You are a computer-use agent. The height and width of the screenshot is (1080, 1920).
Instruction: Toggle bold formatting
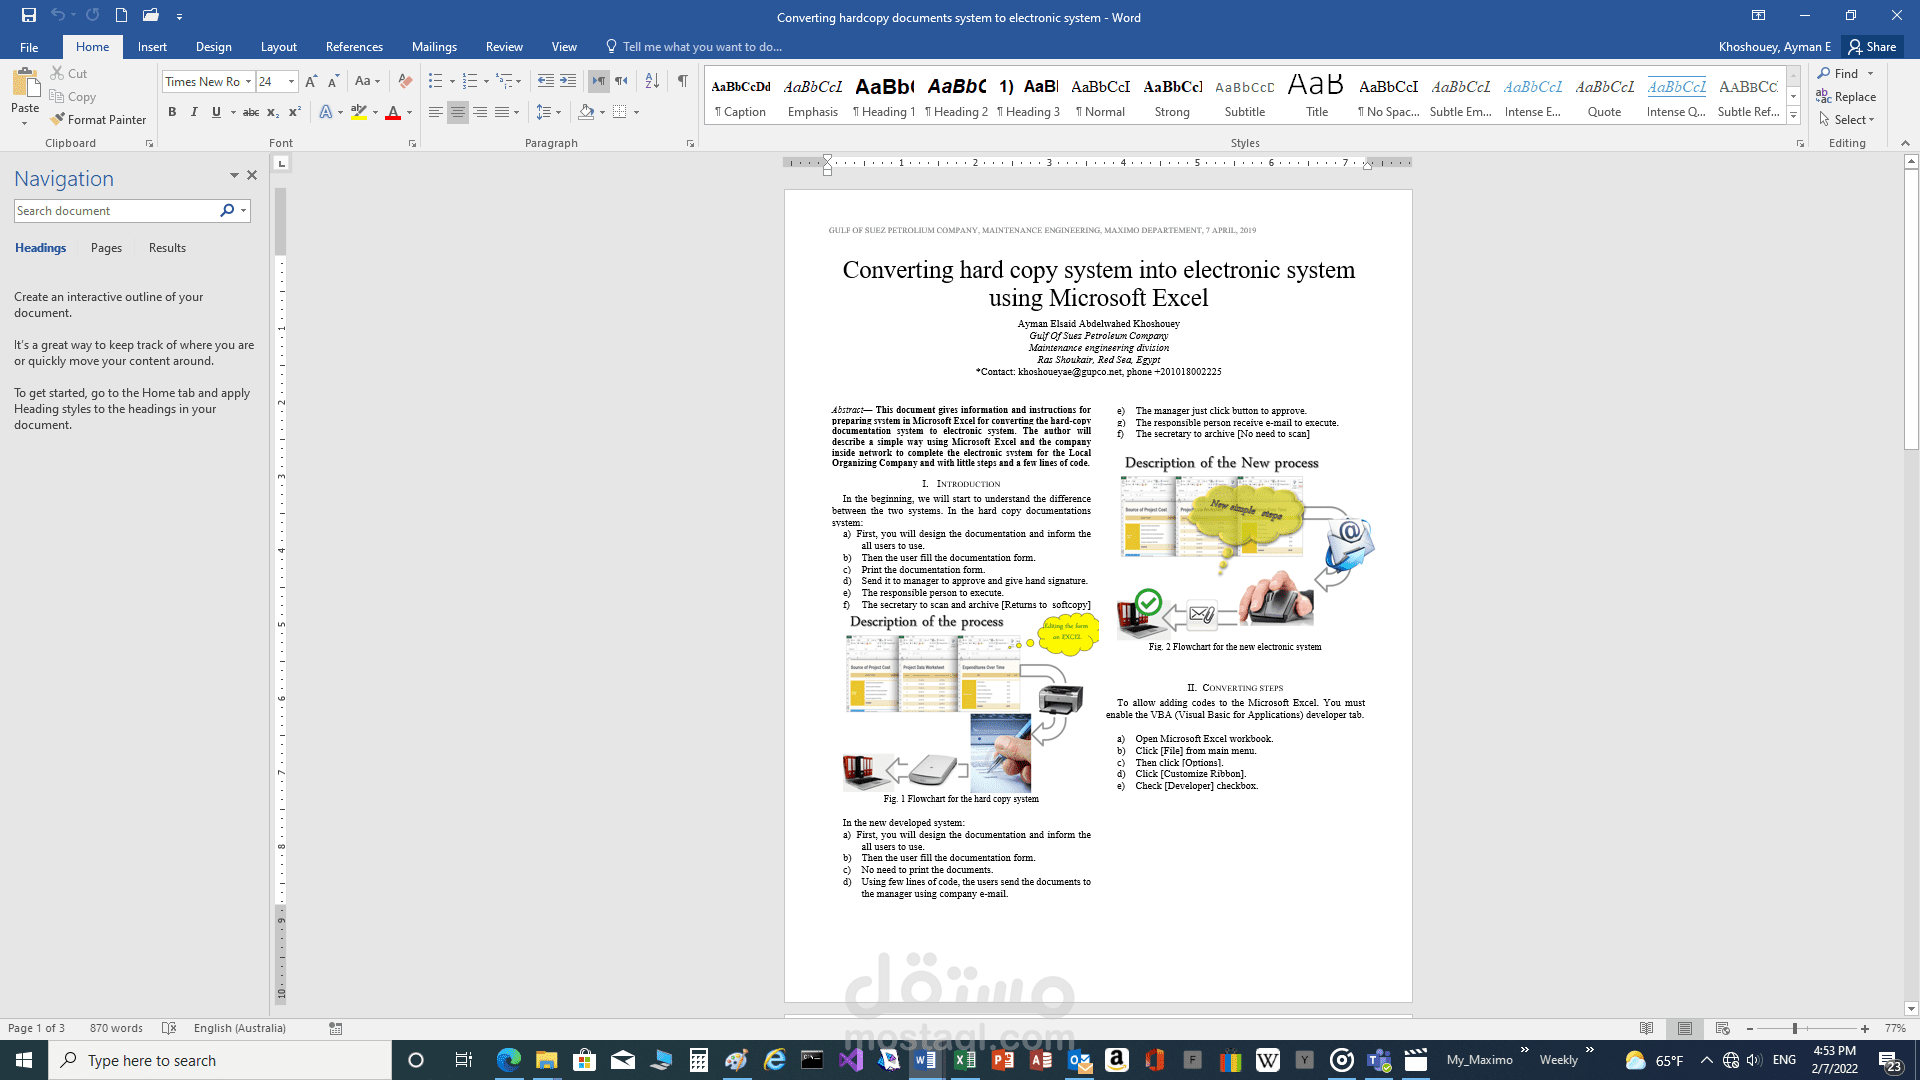(172, 112)
